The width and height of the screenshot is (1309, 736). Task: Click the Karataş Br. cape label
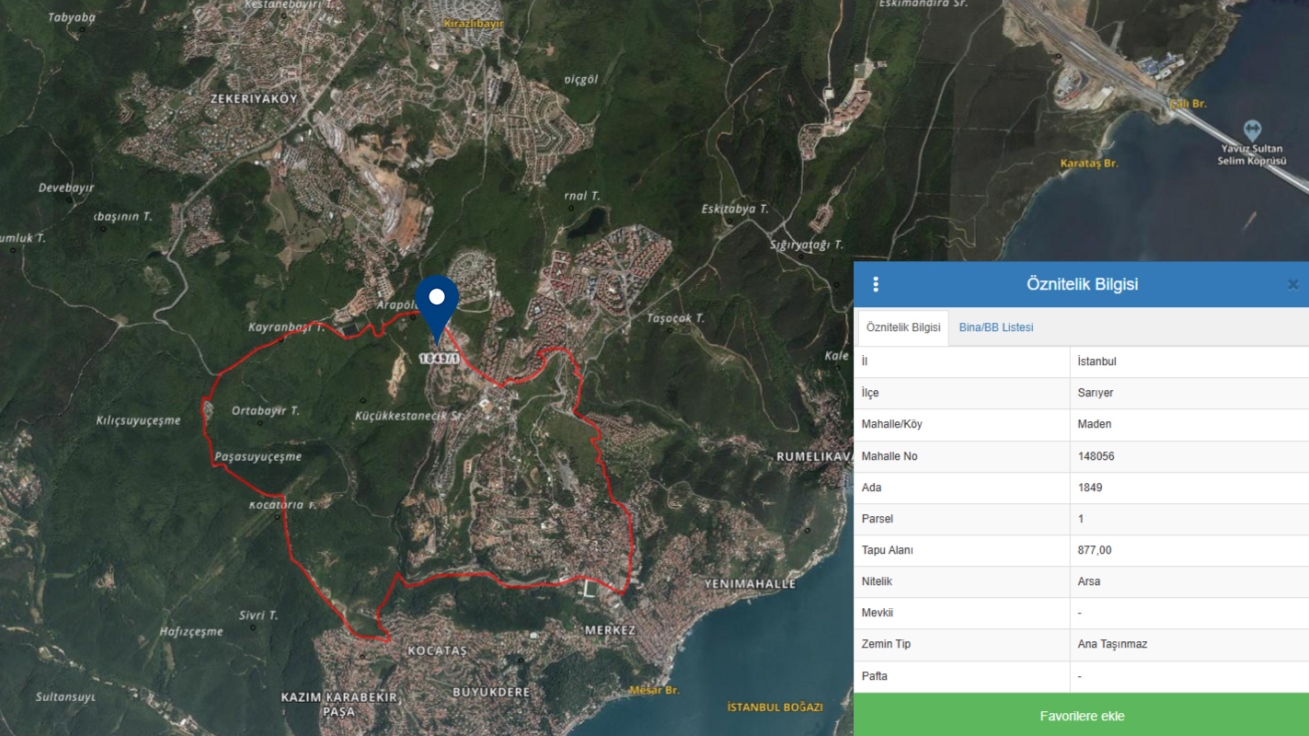point(1088,163)
